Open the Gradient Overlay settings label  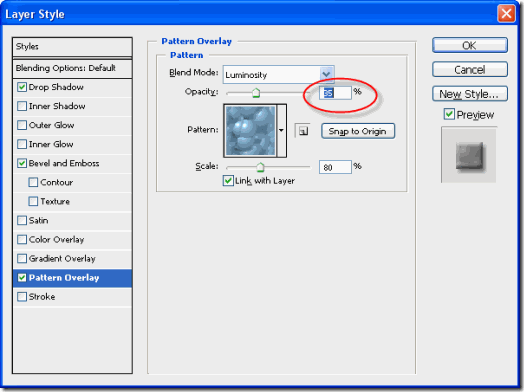click(62, 259)
